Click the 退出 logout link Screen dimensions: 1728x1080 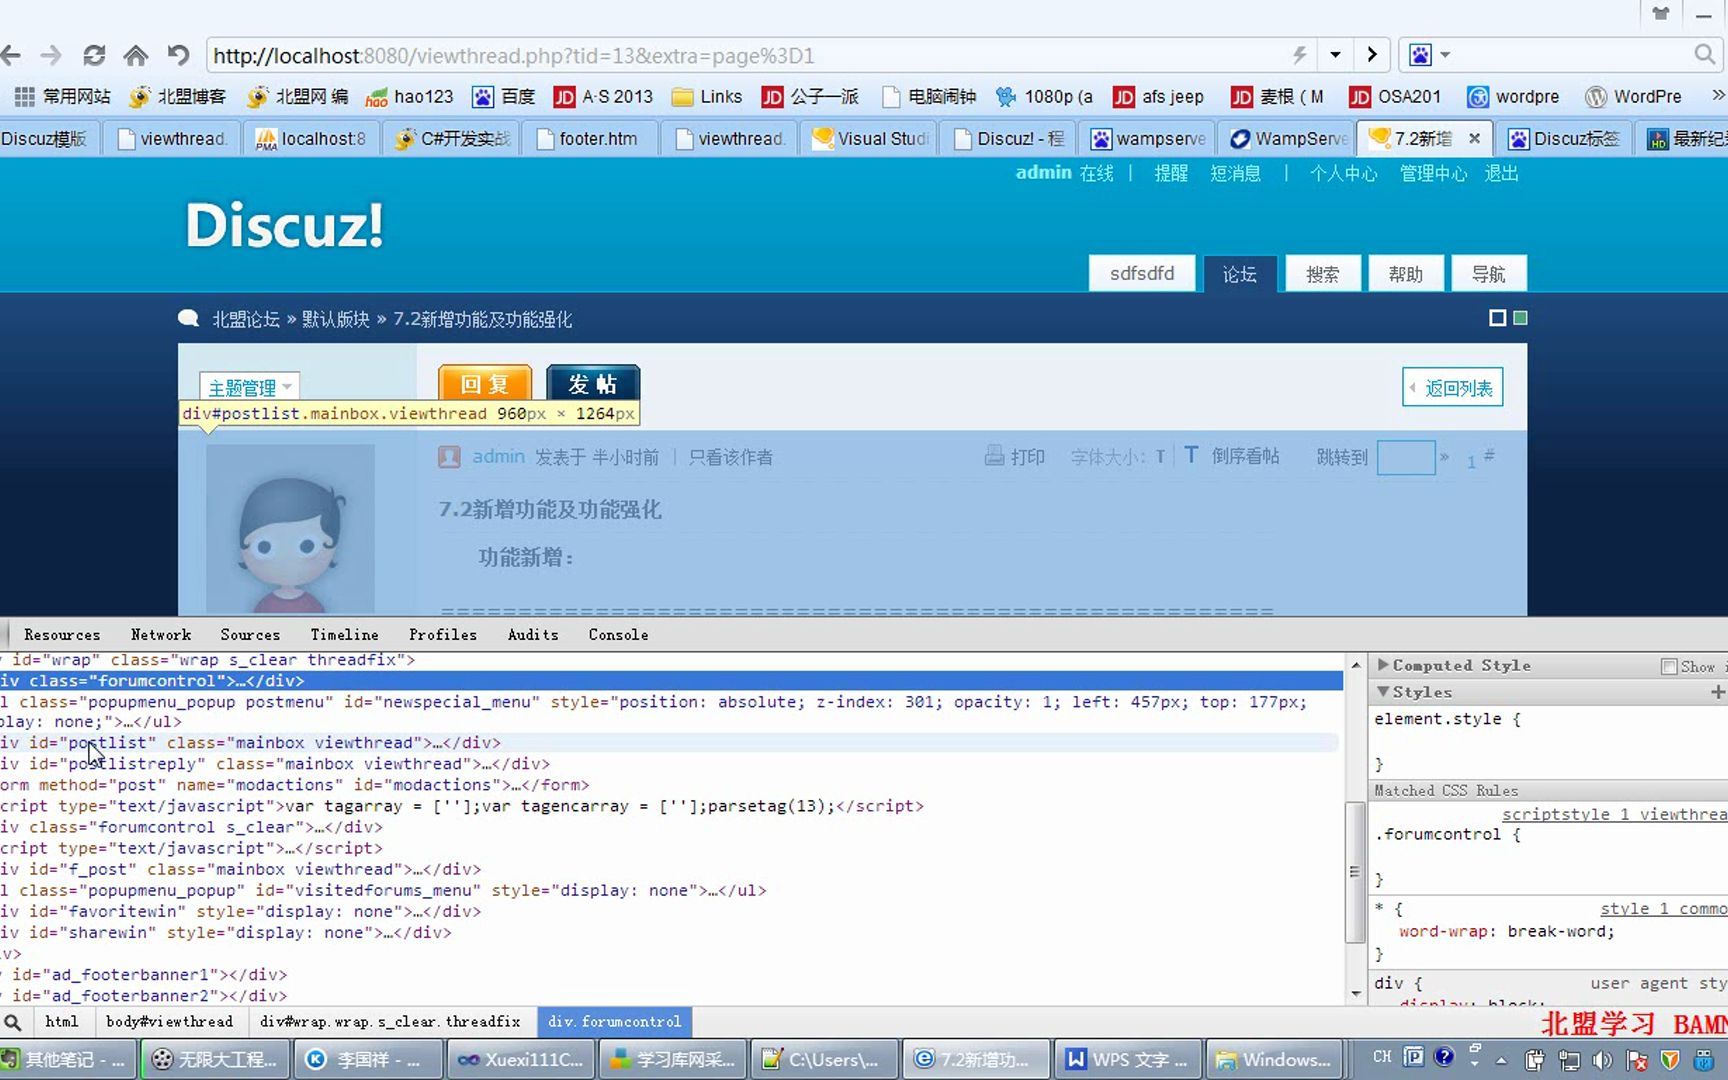click(x=1501, y=173)
